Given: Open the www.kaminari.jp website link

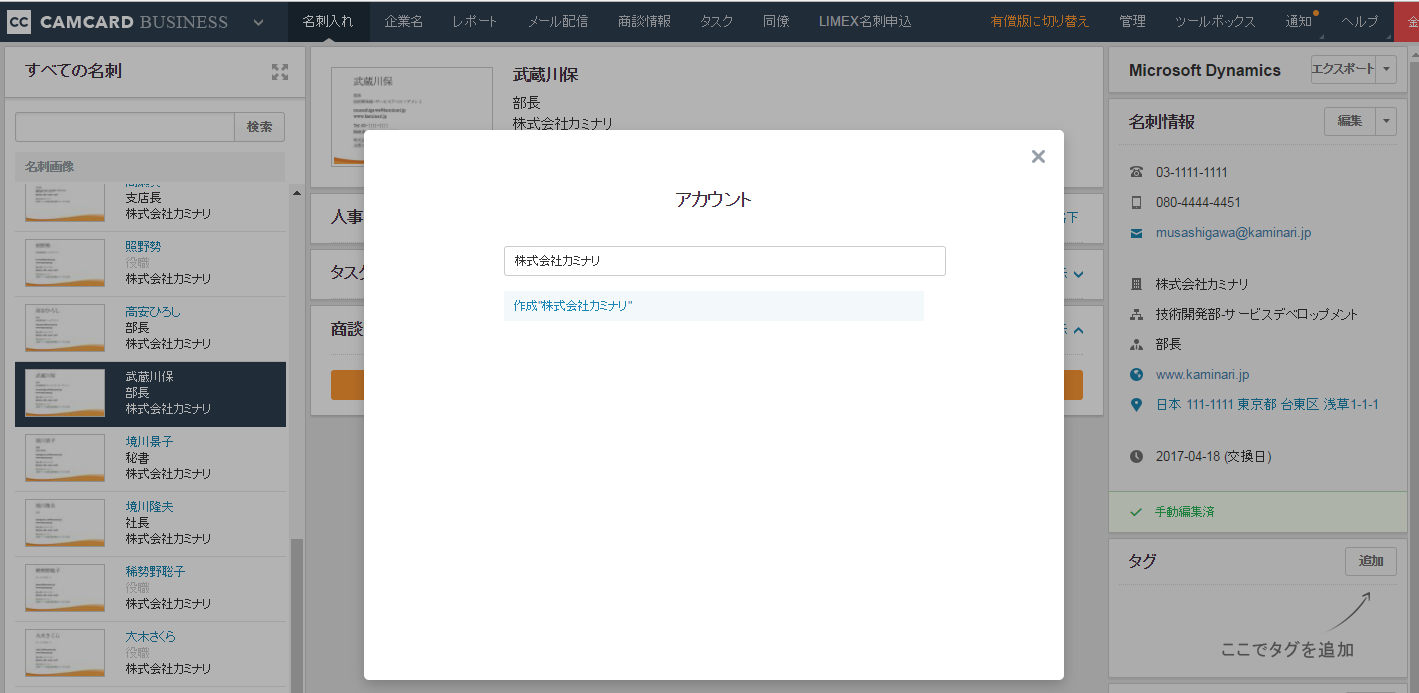Looking at the screenshot, I should pyautogui.click(x=1203, y=375).
